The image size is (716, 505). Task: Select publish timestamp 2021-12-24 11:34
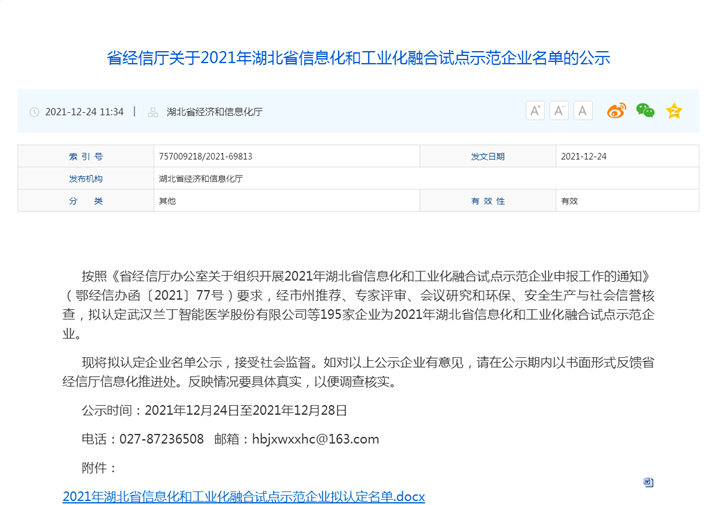[84, 112]
